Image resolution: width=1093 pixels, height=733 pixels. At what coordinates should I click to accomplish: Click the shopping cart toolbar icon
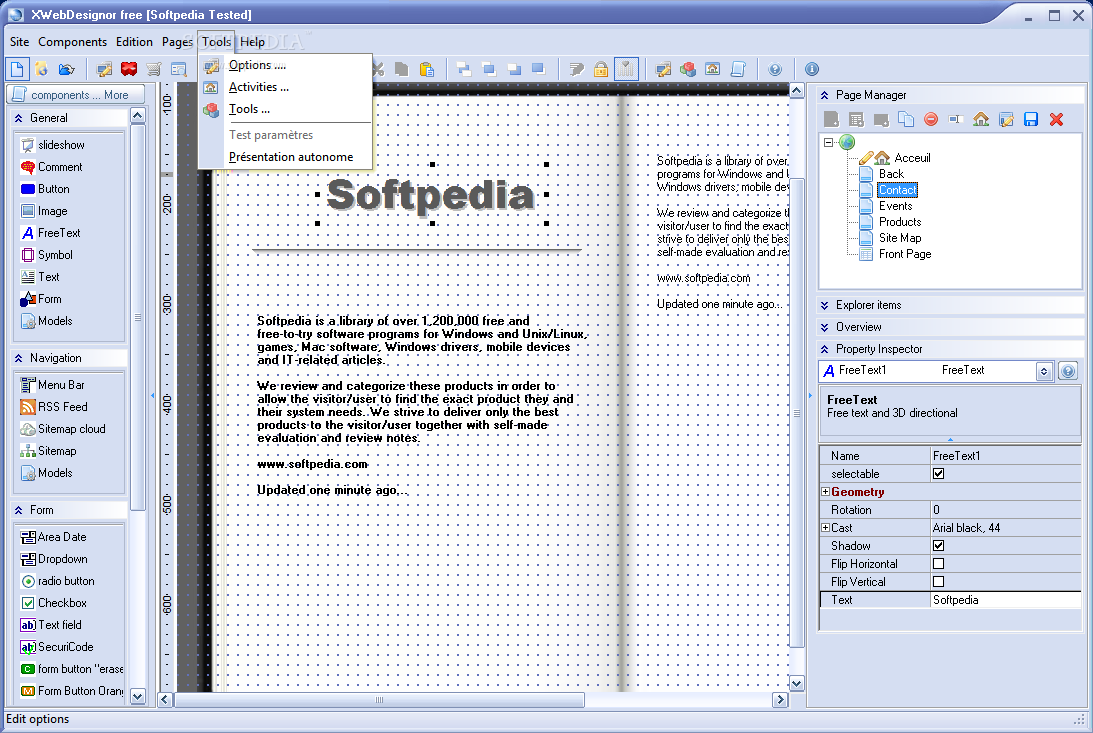(x=154, y=69)
